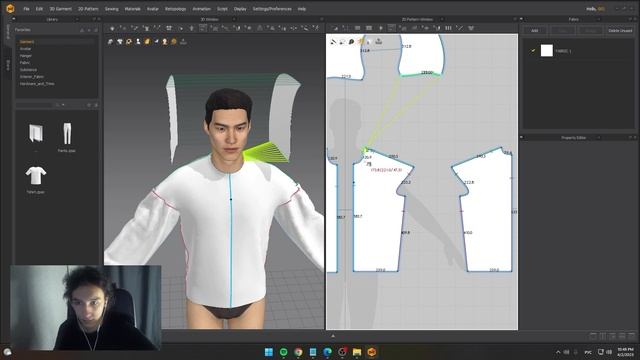Select the FABRIC 1 white color swatch
Viewport: 640px width, 360px height.
pos(547,50)
